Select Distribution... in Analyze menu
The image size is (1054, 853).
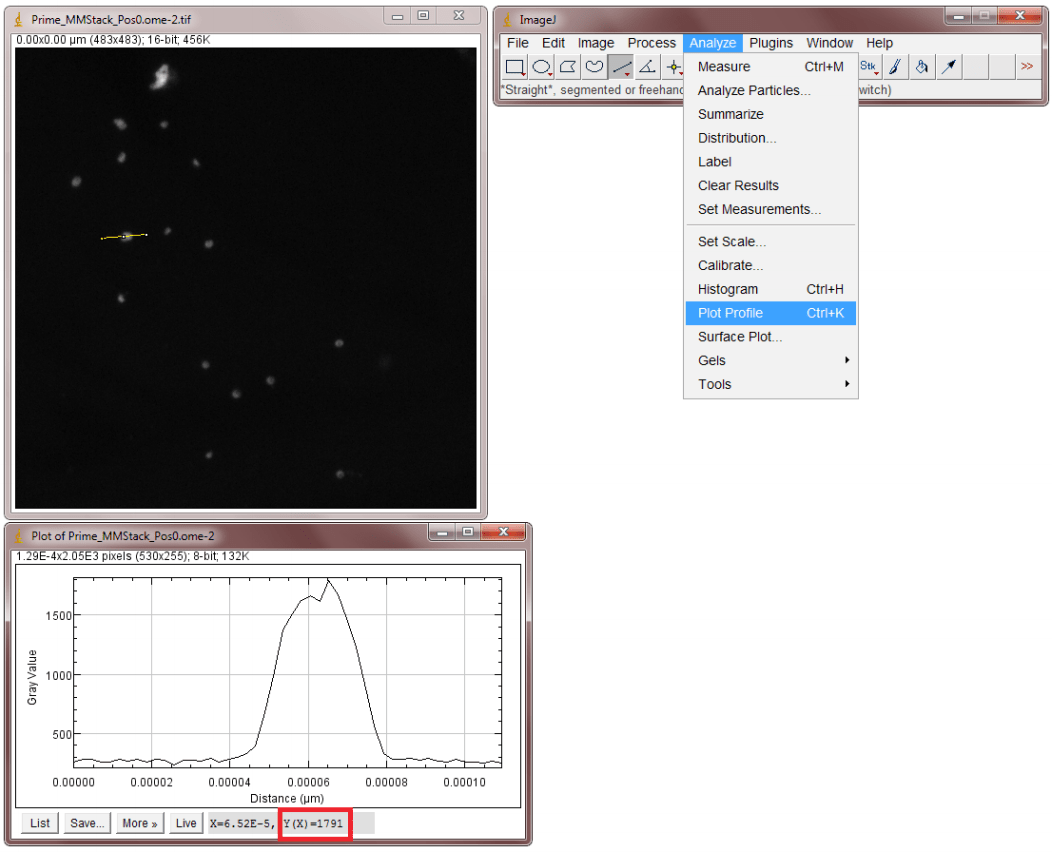point(770,138)
